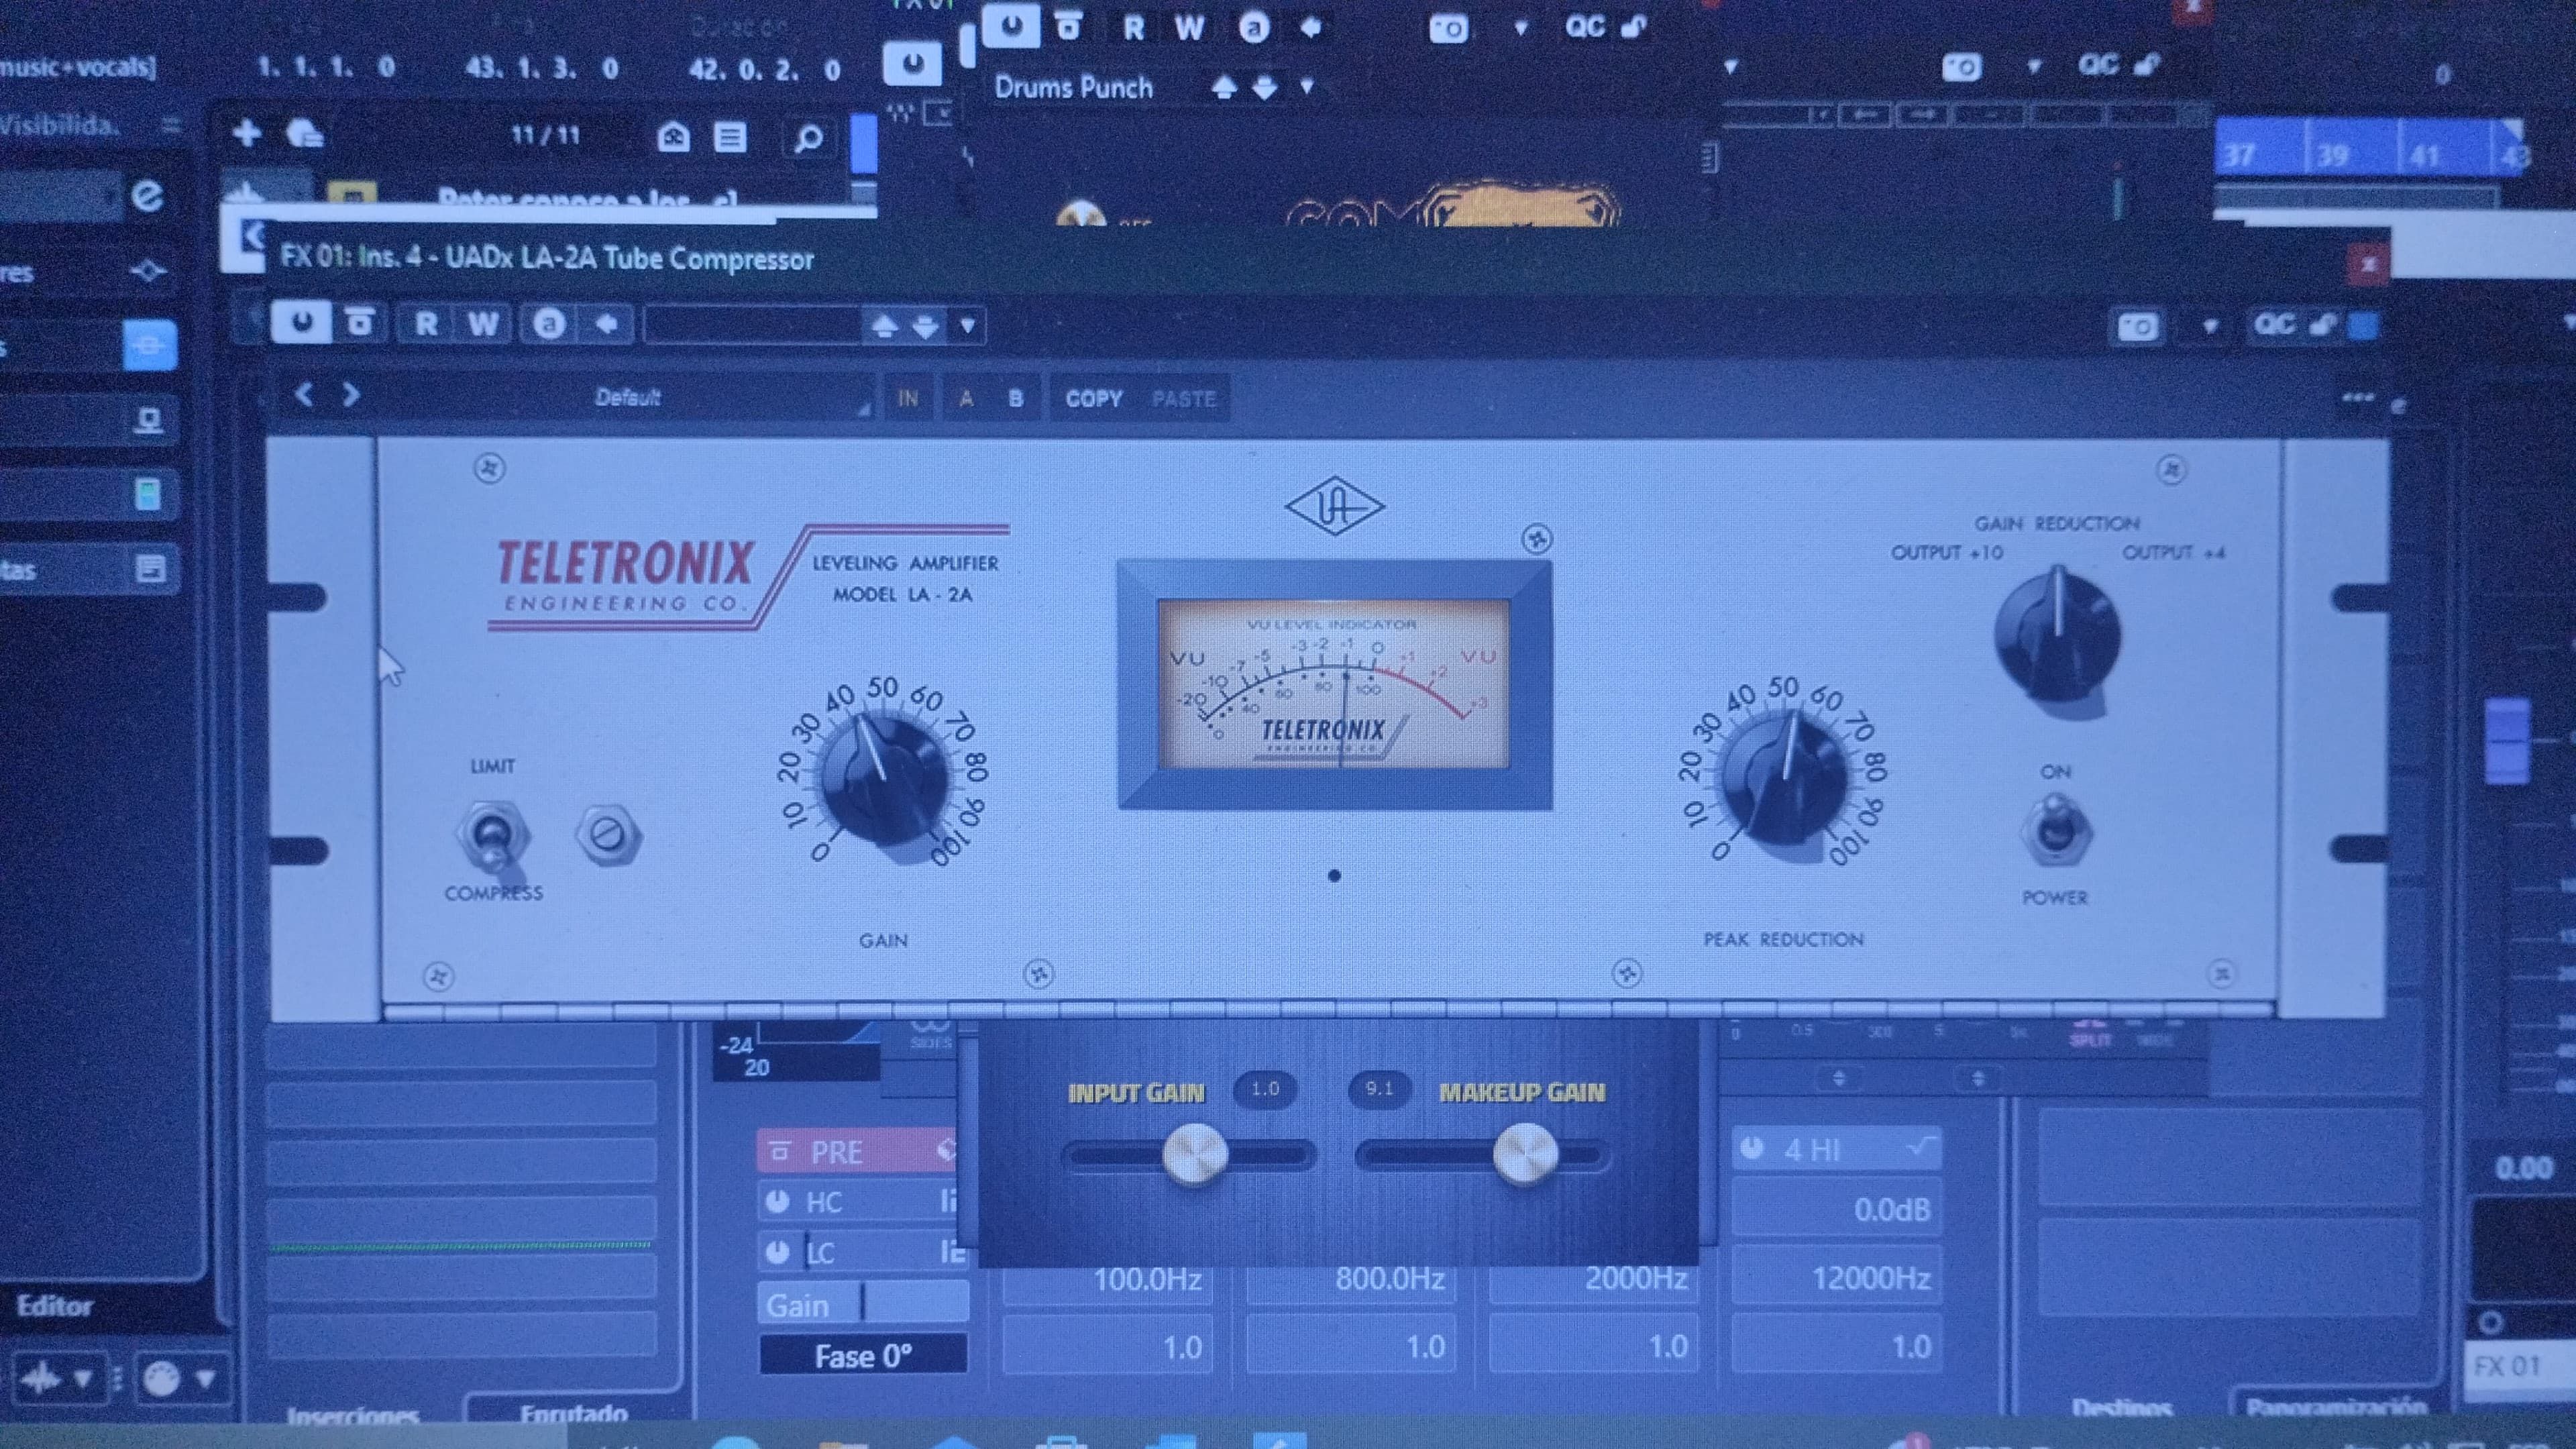Click the add track plus icon
The height and width of the screenshot is (1449, 2576).
click(246, 133)
